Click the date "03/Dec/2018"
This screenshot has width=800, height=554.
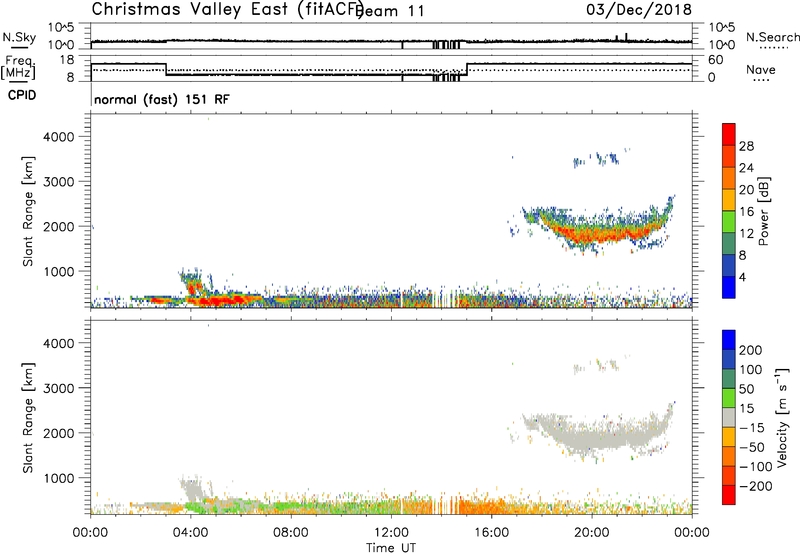pyautogui.click(x=639, y=9)
